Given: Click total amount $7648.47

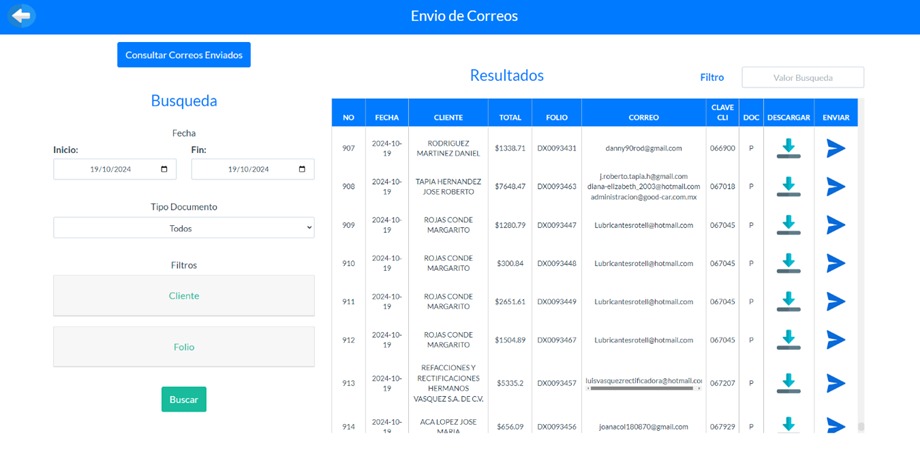Looking at the screenshot, I should coord(510,187).
